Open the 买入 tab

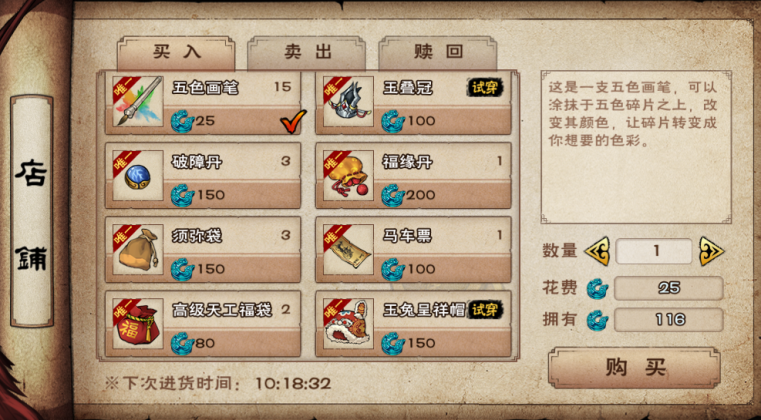tap(176, 52)
